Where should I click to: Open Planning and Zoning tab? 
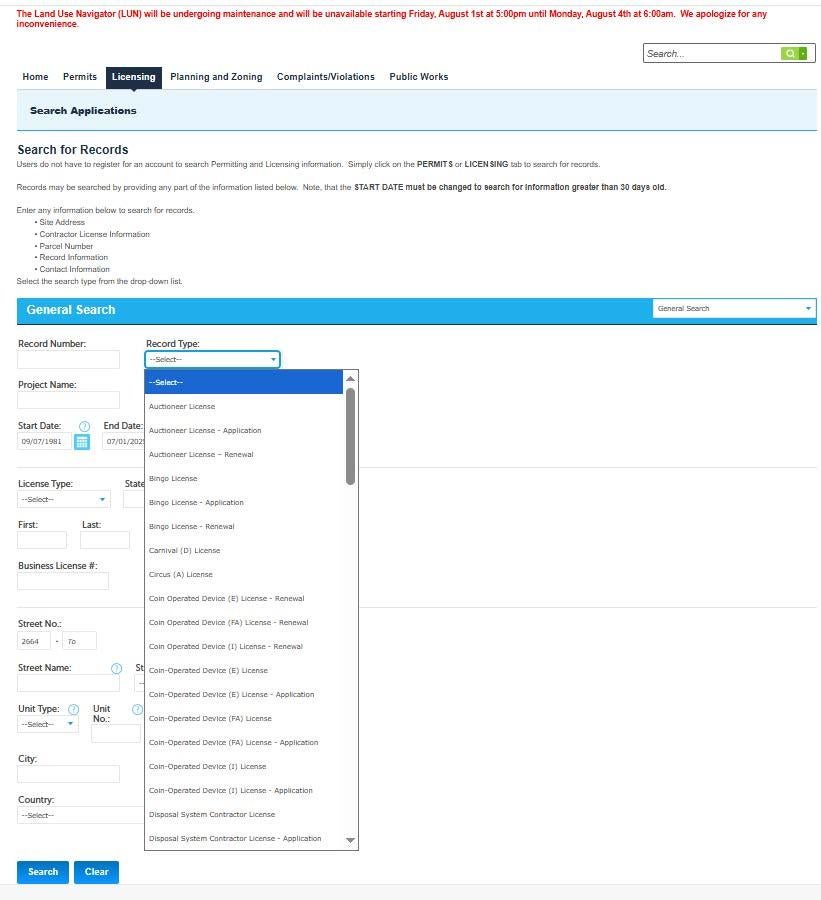coord(216,77)
